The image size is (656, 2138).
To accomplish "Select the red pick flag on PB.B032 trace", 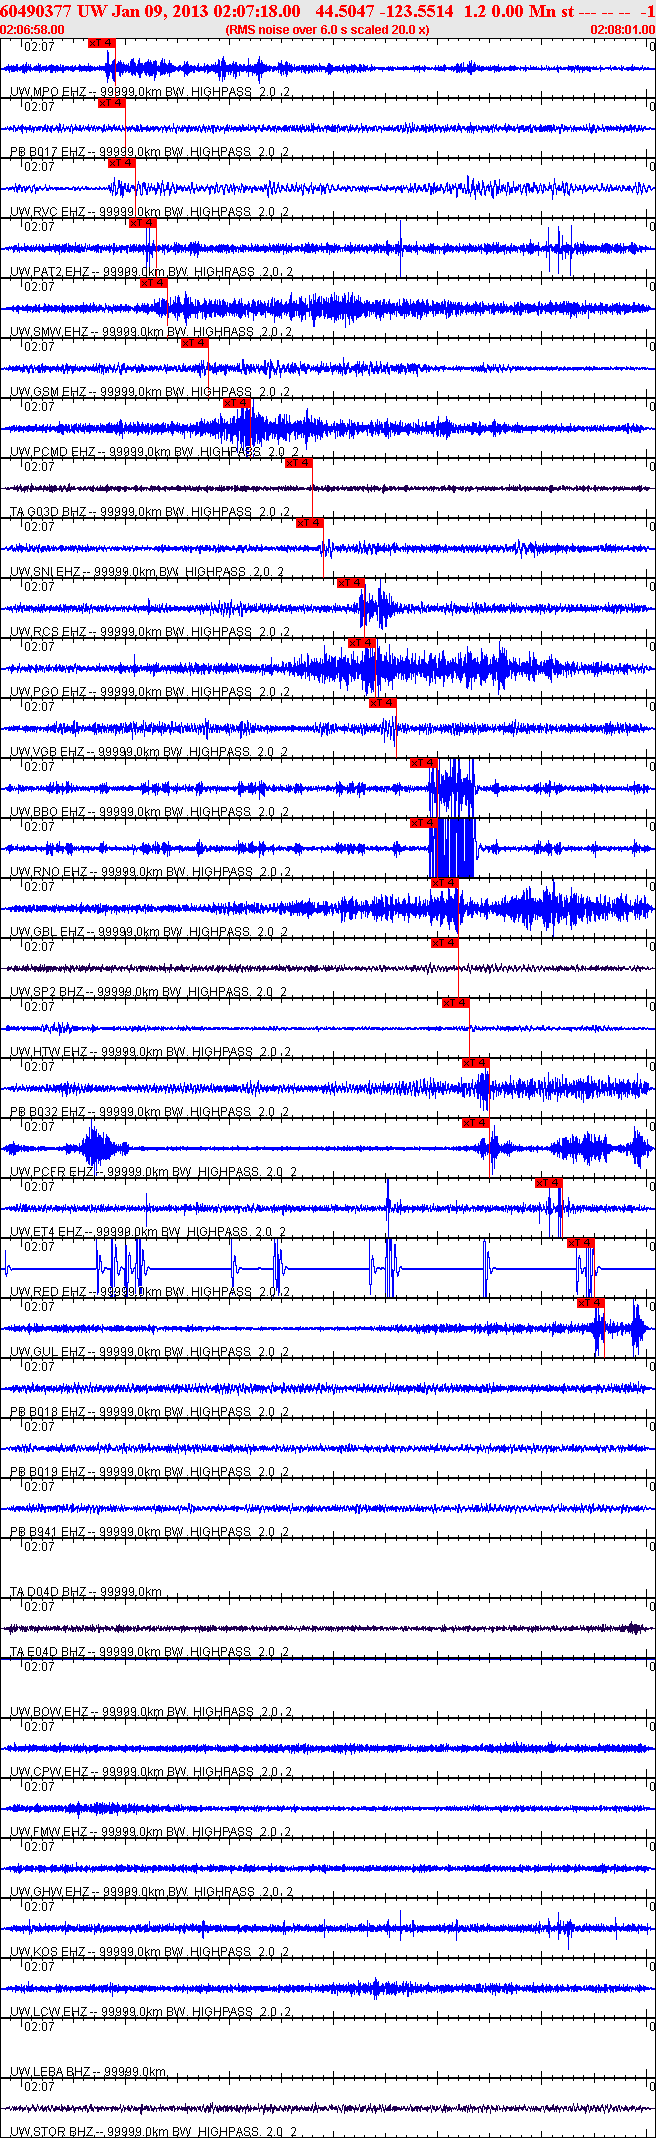I will (x=476, y=1063).
